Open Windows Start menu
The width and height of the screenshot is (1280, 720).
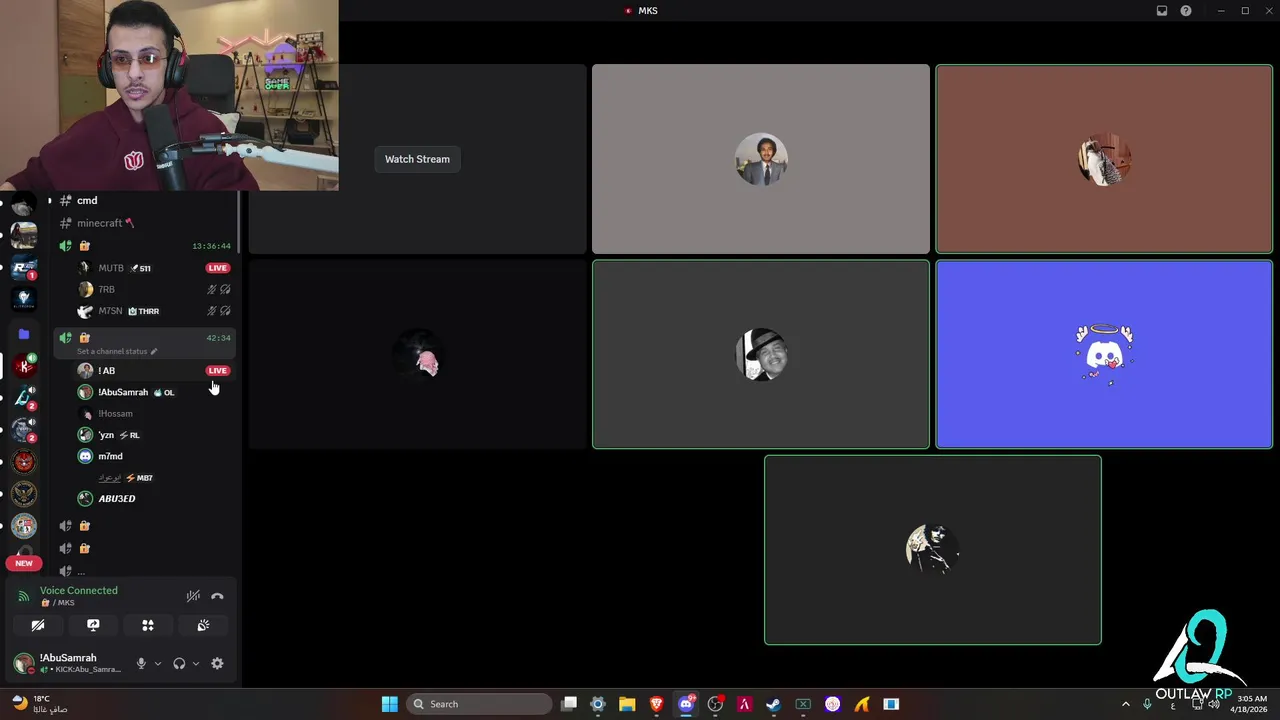click(390, 704)
